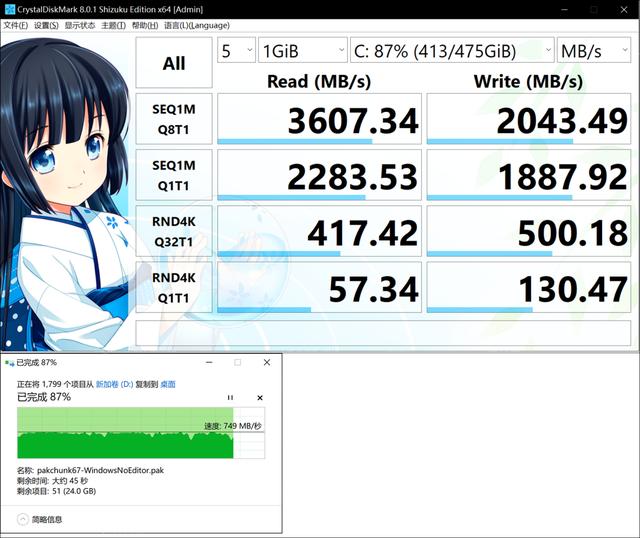The height and width of the screenshot is (538, 640).
Task: Open the drive selector showing C: 87%
Action: 452,50
